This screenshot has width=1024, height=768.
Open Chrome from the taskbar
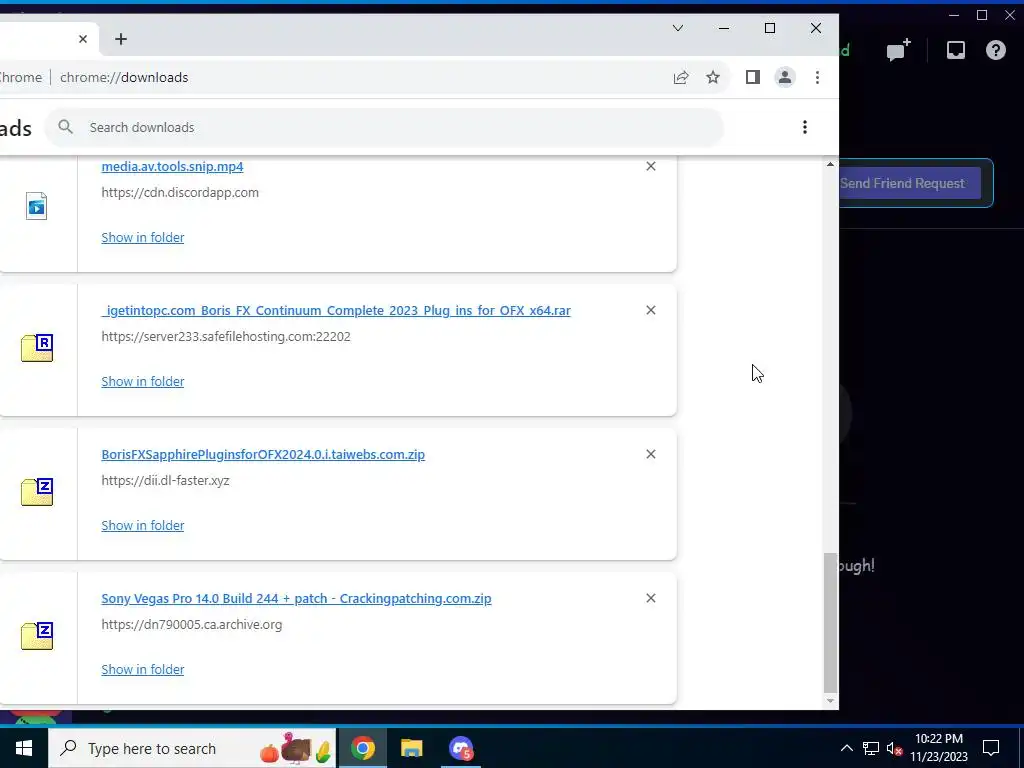pyautogui.click(x=362, y=748)
